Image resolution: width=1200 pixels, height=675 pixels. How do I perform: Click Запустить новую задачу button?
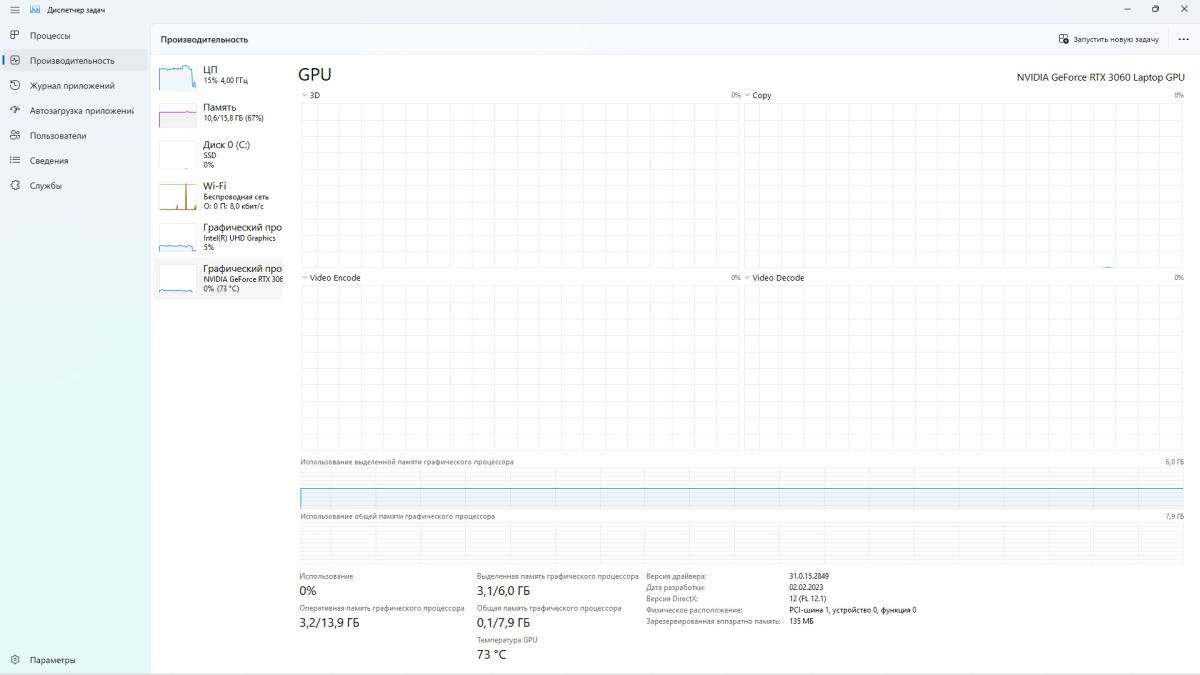(x=1109, y=39)
